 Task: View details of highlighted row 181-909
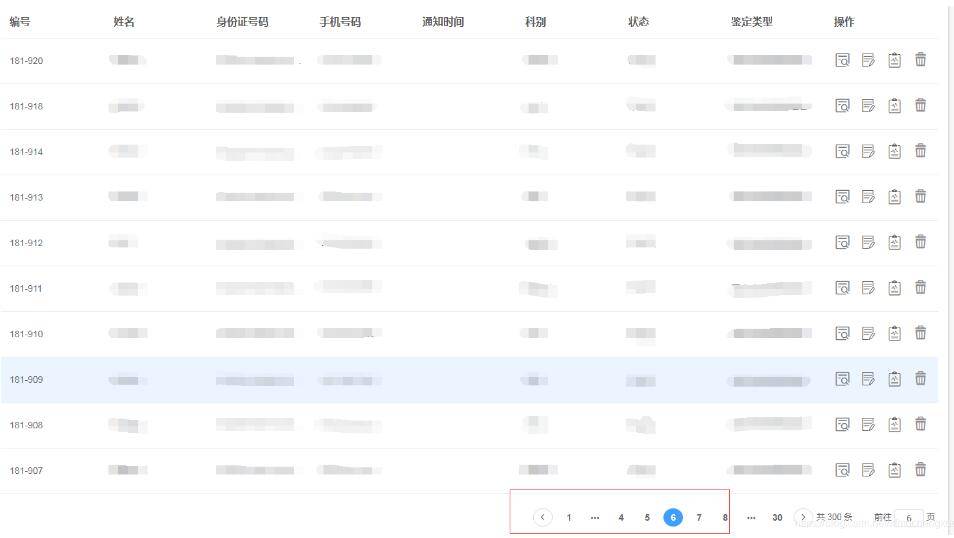(x=842, y=379)
